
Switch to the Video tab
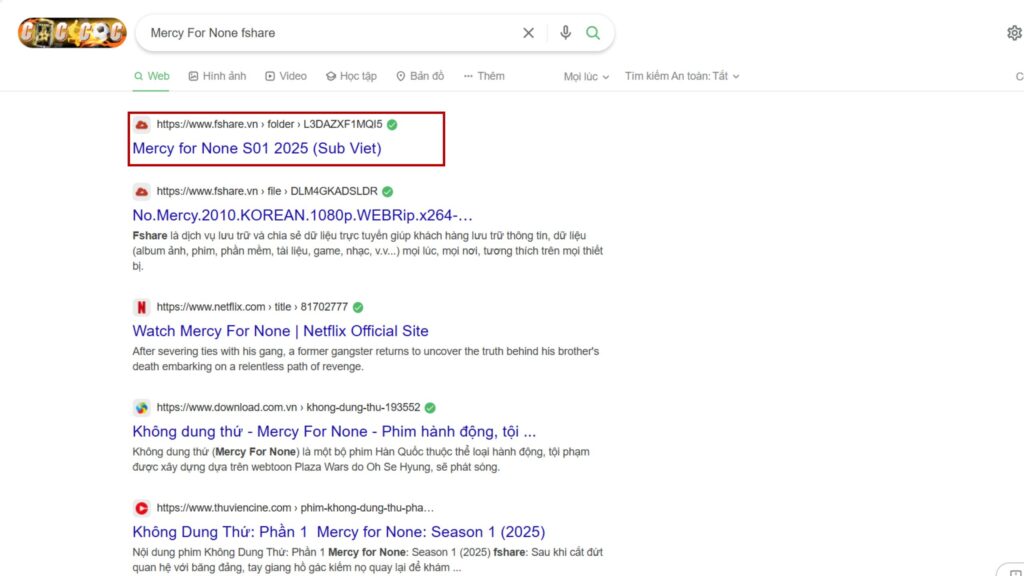point(286,76)
